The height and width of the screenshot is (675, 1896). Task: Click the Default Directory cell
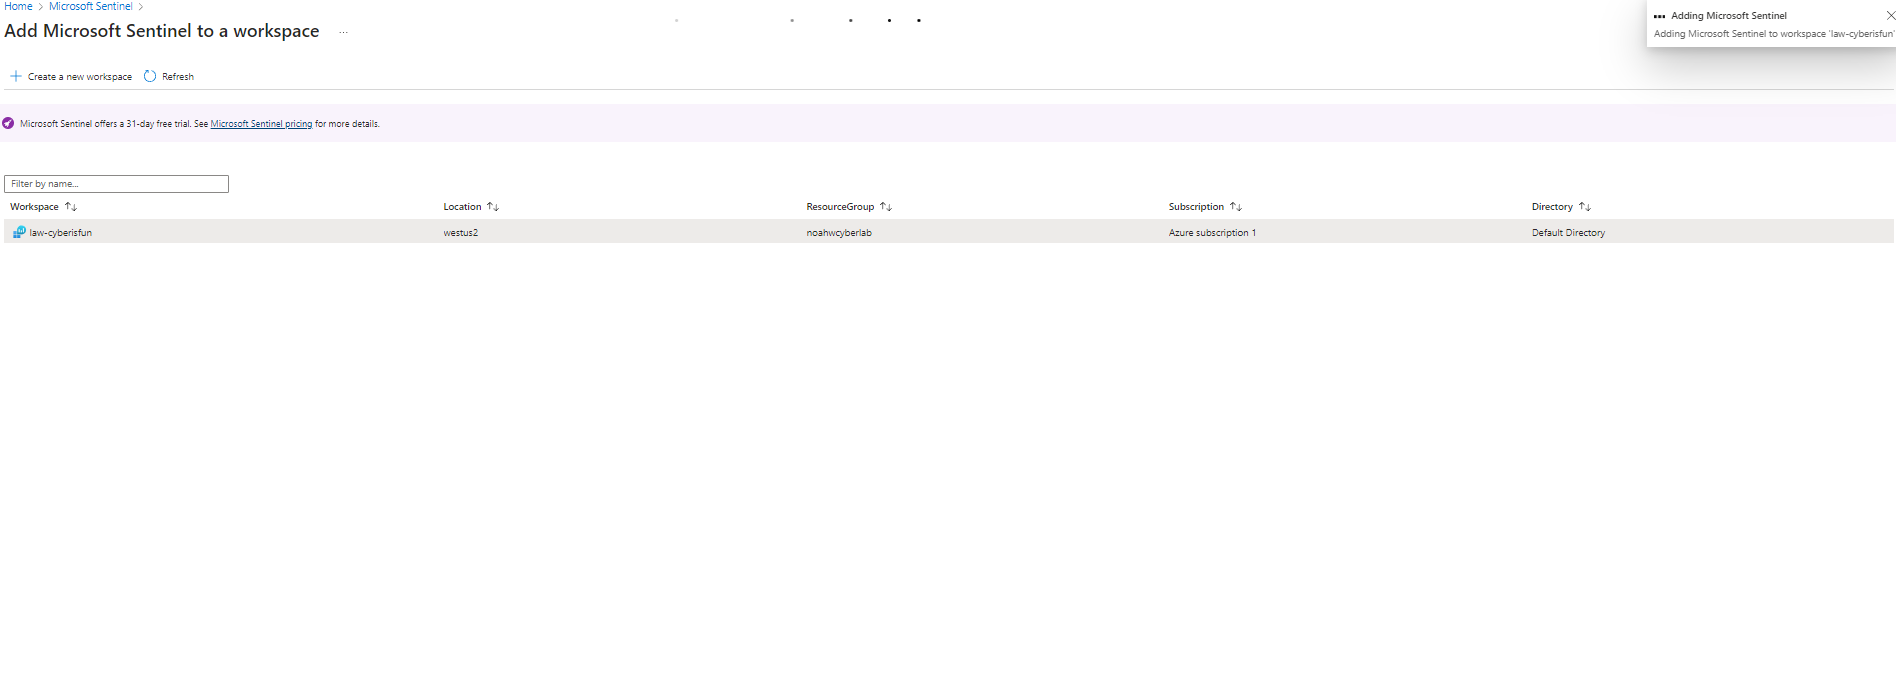click(1568, 233)
